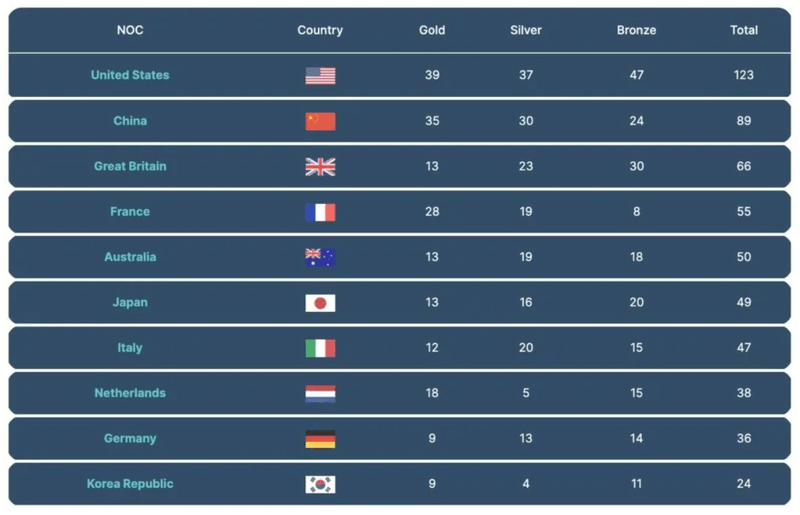Click the NOC column header
The height and width of the screenshot is (515, 800).
click(x=130, y=30)
